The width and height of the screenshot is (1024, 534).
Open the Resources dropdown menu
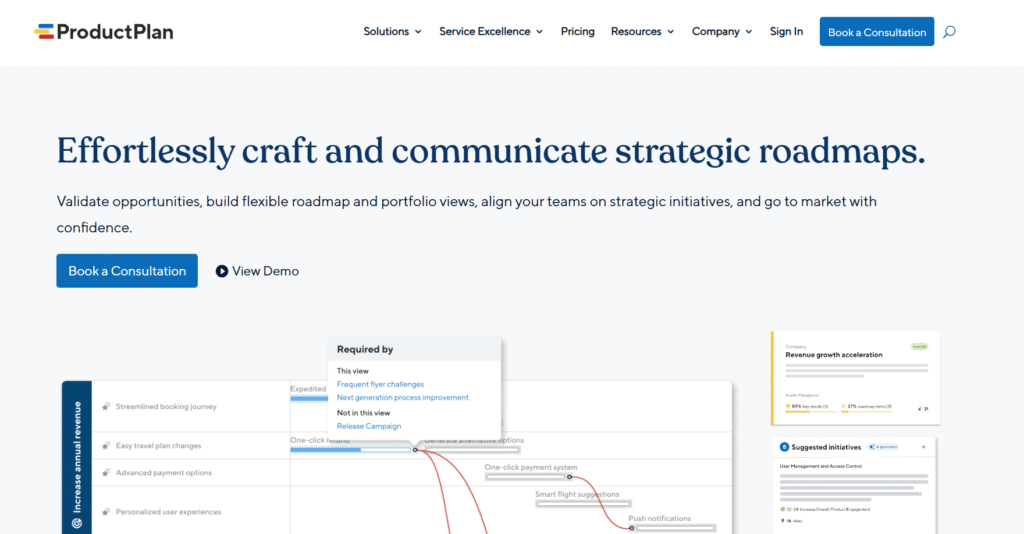pos(642,32)
